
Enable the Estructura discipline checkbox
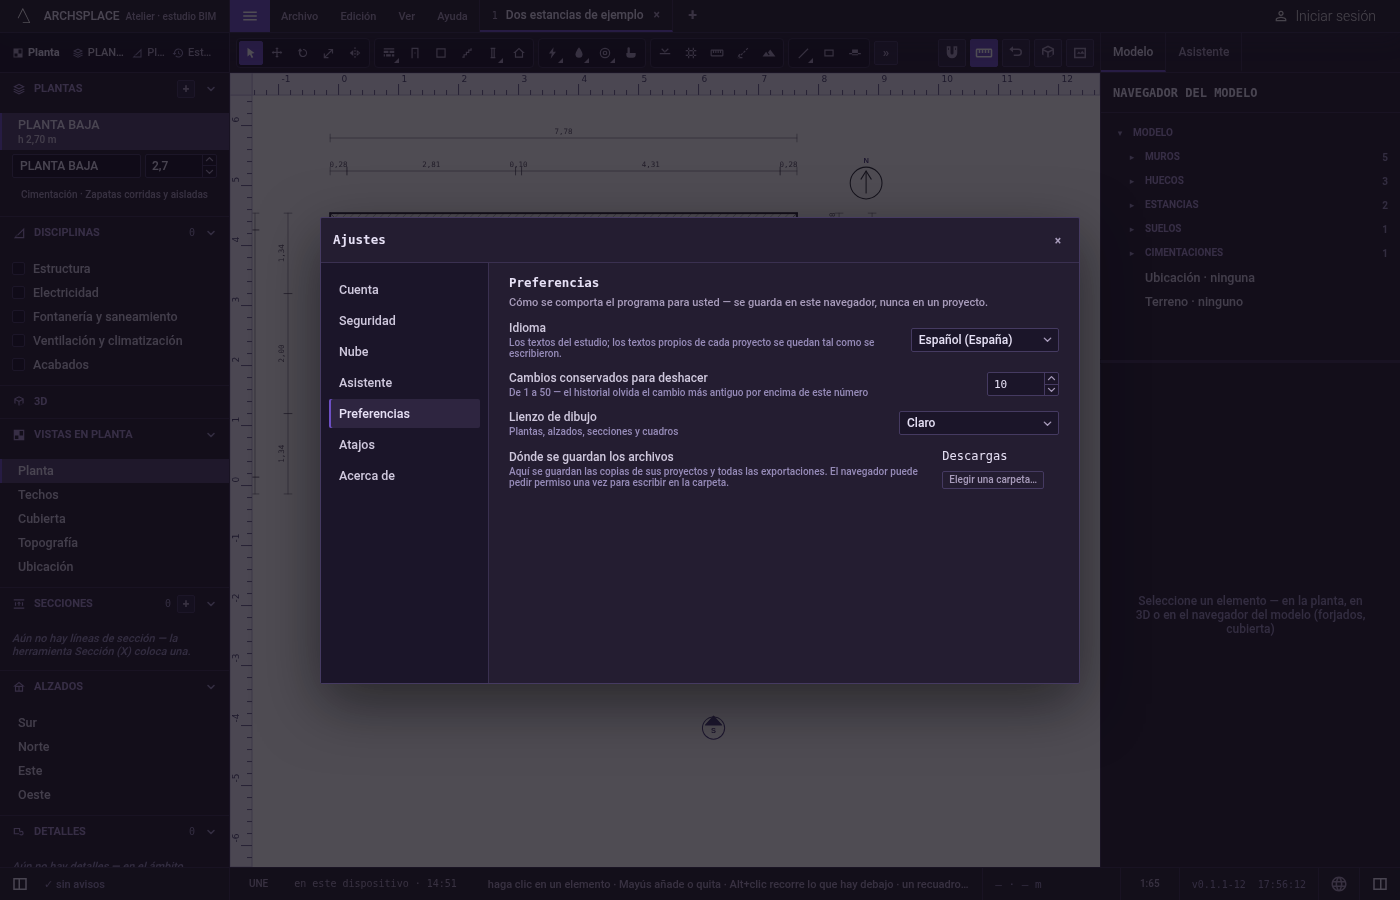19,269
